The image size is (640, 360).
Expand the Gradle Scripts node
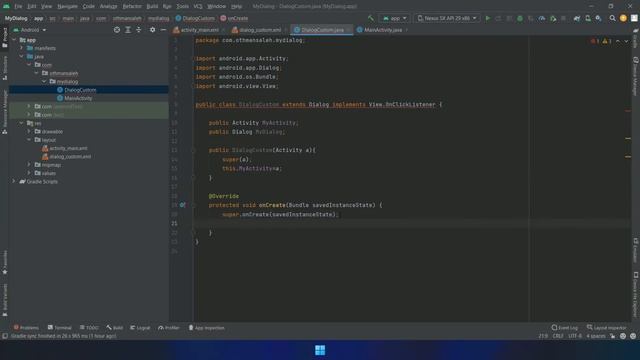(x=14, y=181)
